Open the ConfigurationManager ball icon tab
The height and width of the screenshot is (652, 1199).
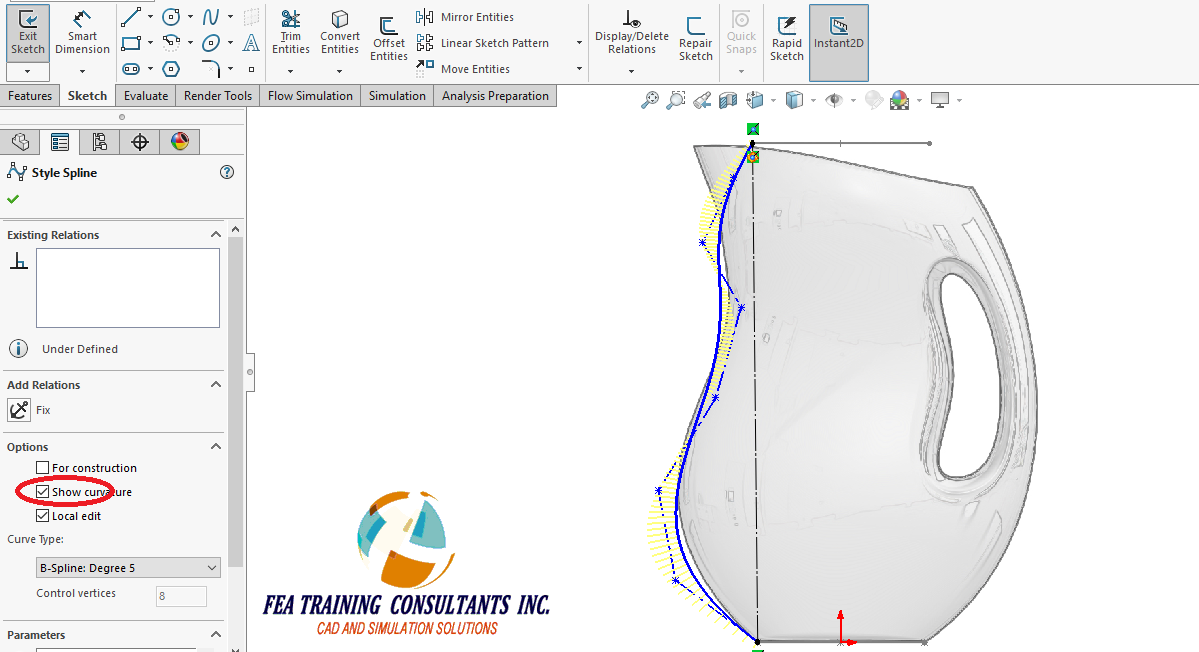[180, 141]
